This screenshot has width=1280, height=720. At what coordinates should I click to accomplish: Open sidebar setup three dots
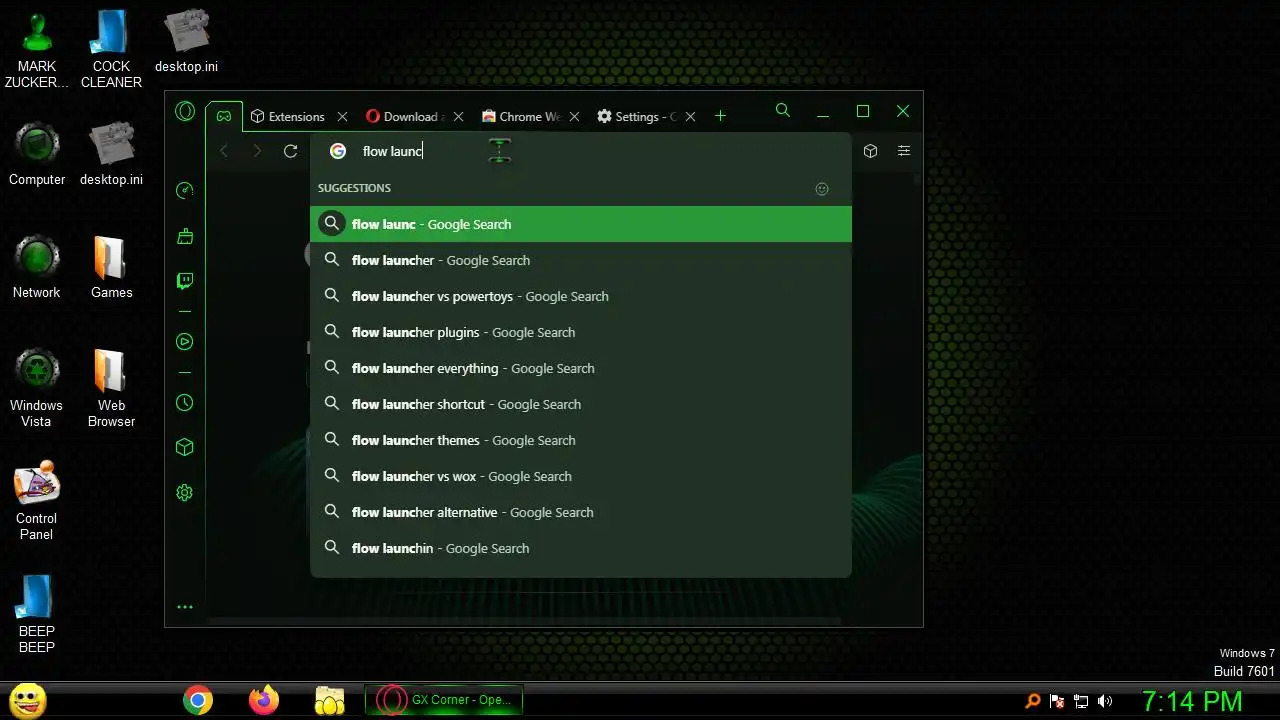coord(184,607)
